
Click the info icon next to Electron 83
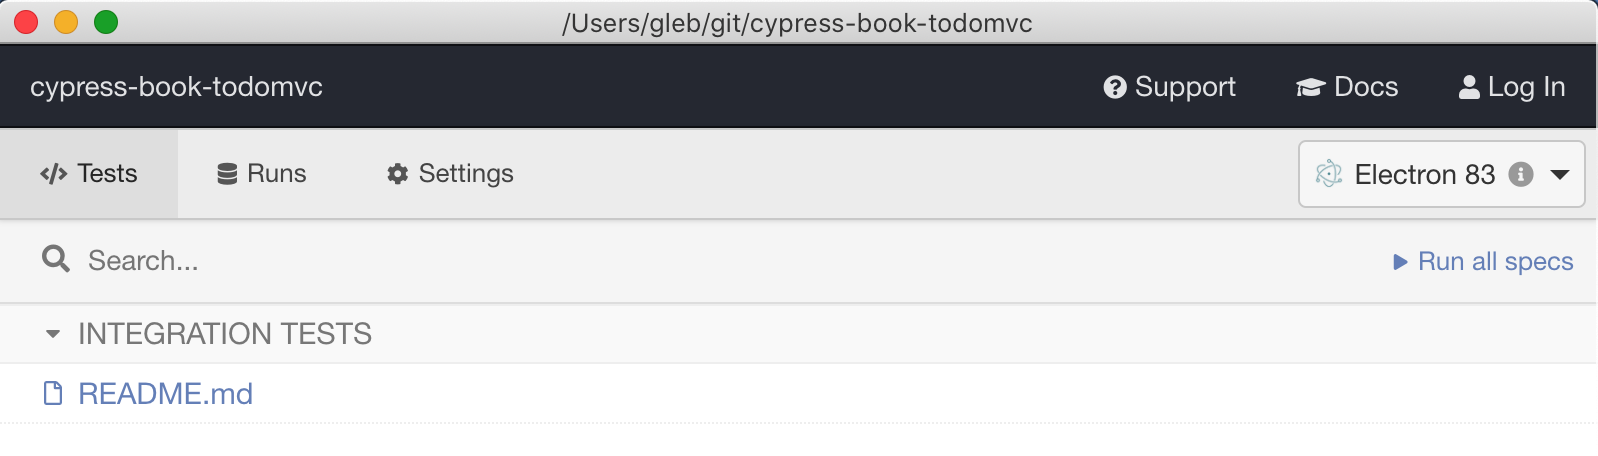tap(1521, 174)
